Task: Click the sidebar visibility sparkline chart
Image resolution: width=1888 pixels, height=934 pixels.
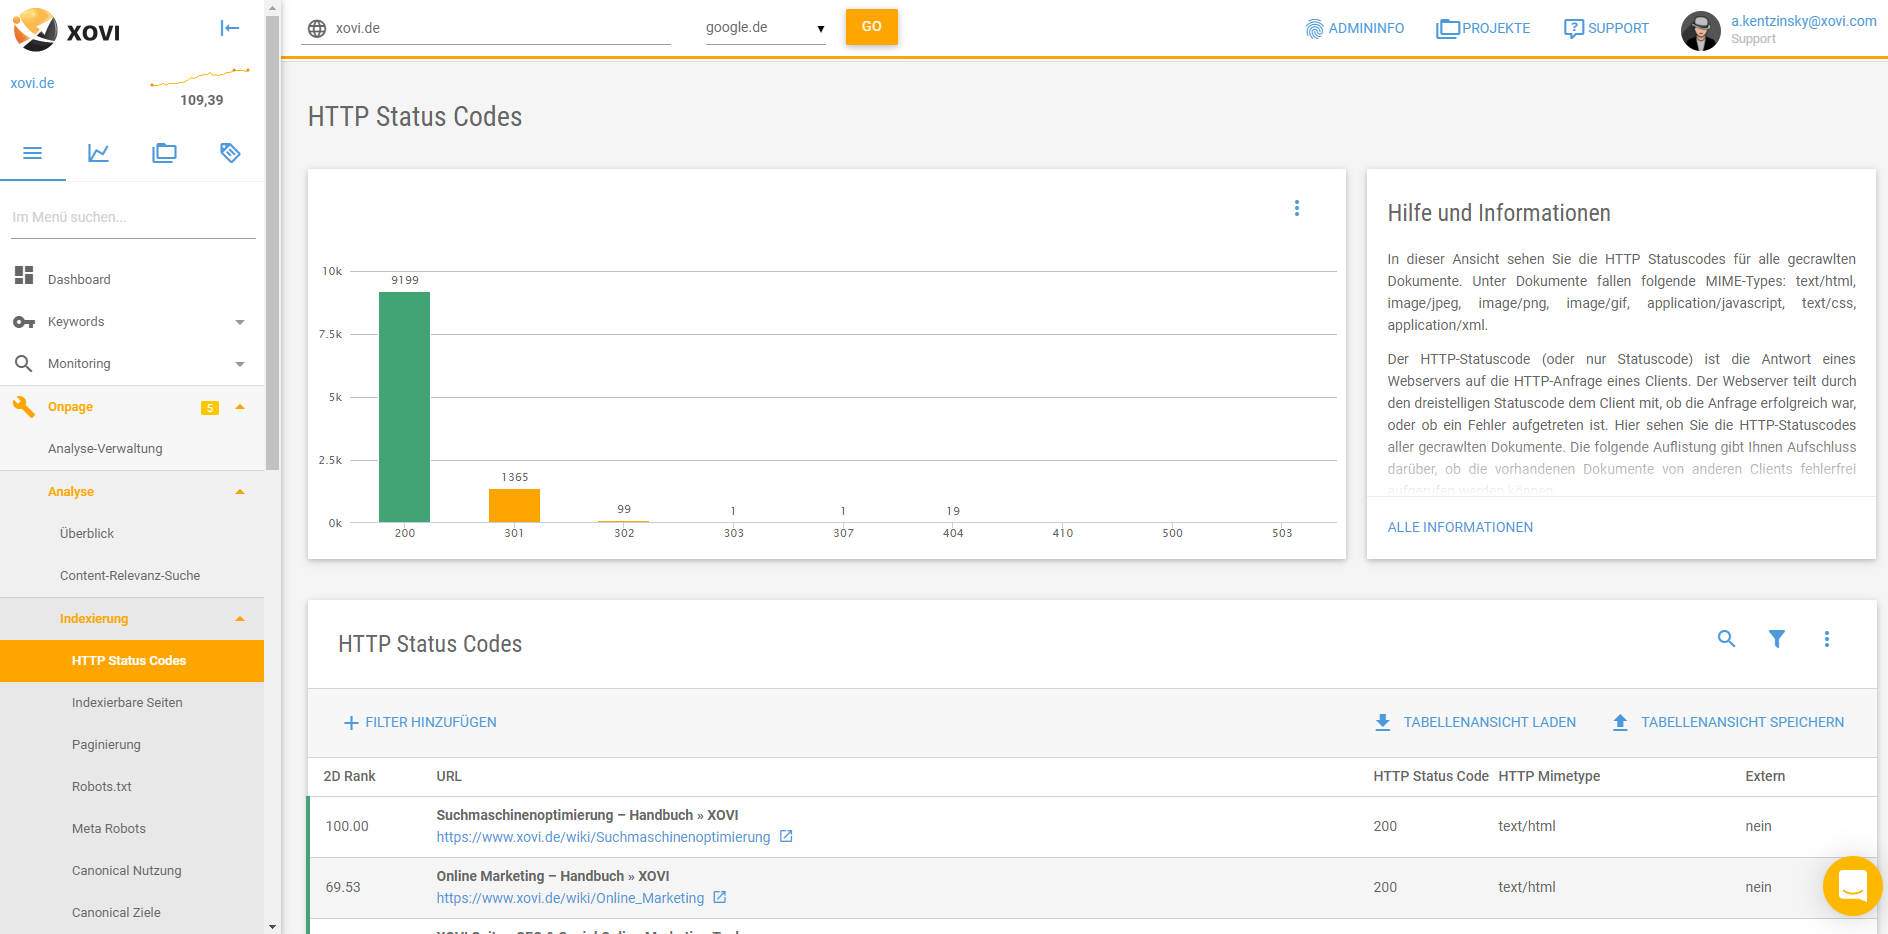Action: click(x=200, y=77)
